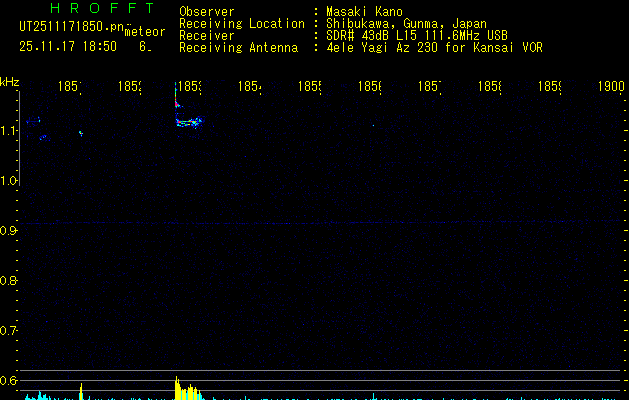Click the small green dot near 1.1 kHz
Image resolution: width=629 pixels, height=400 pixels.
click(x=80, y=132)
